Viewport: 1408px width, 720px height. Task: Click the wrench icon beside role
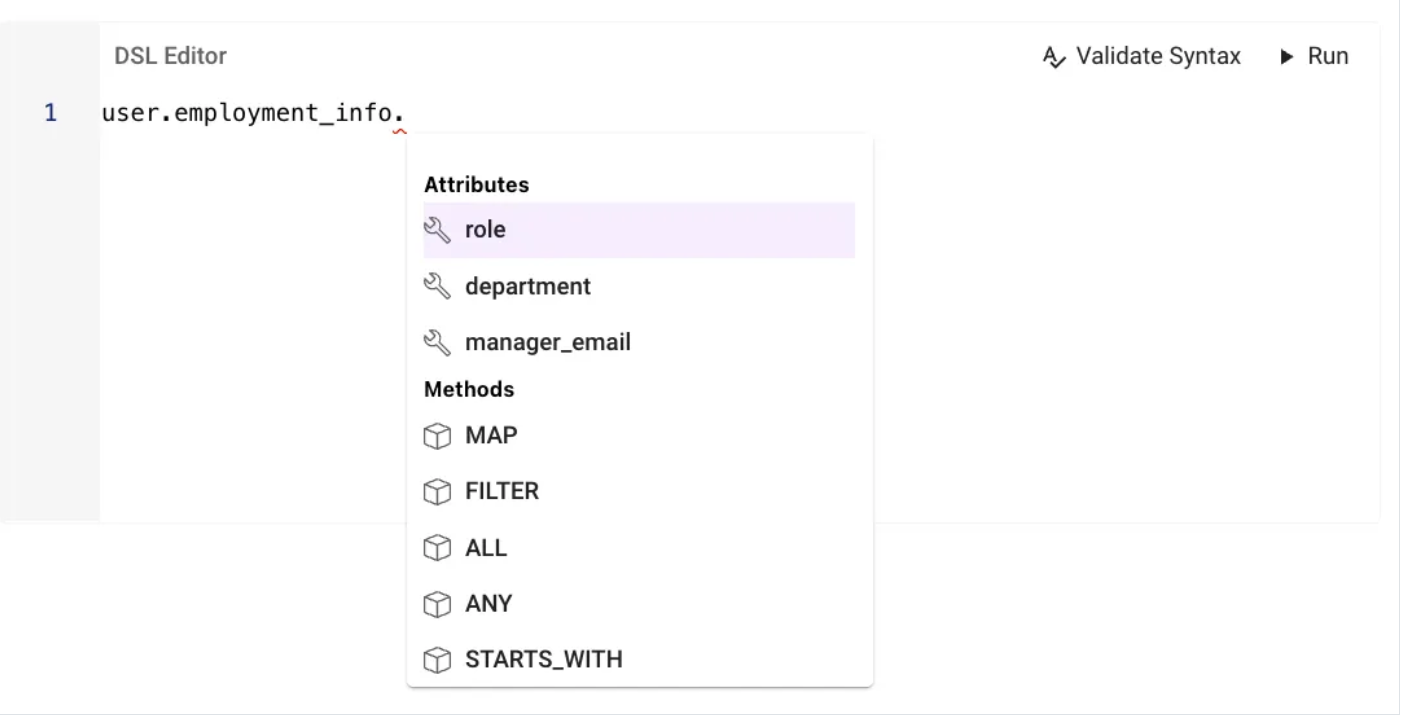pyautogui.click(x=437, y=231)
